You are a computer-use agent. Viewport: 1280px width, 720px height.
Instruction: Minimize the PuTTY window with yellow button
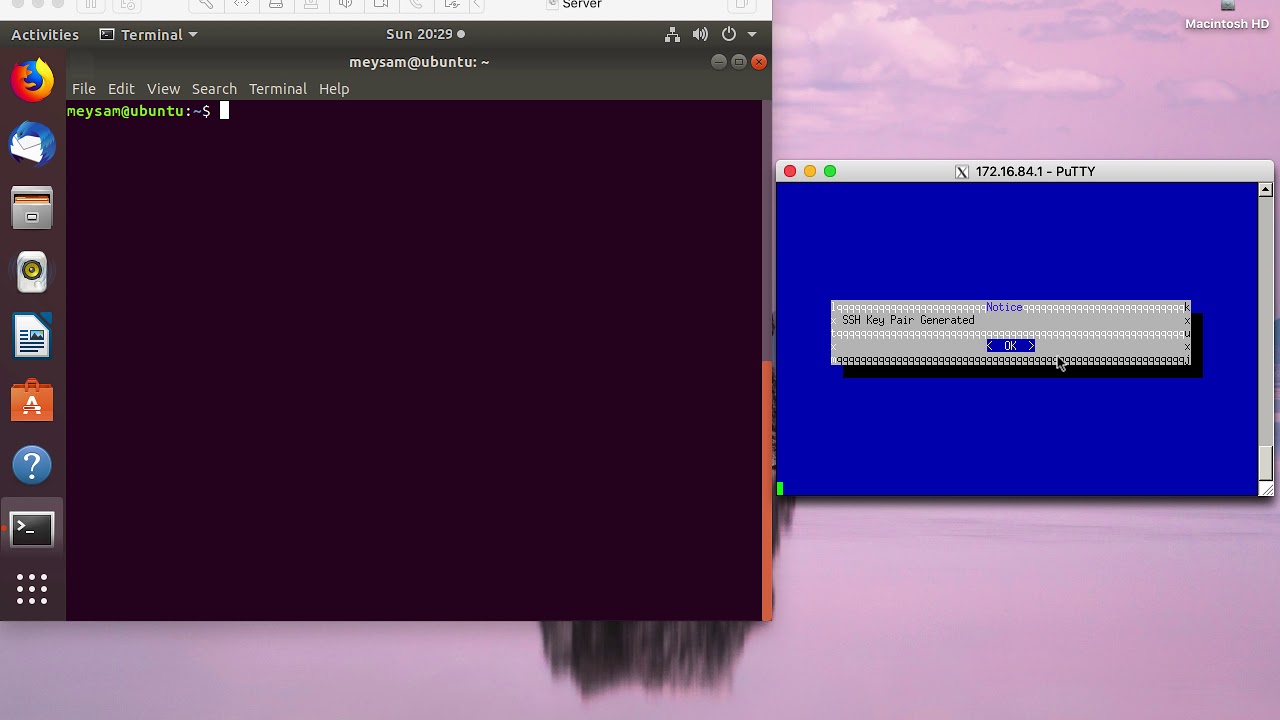pyautogui.click(x=810, y=171)
